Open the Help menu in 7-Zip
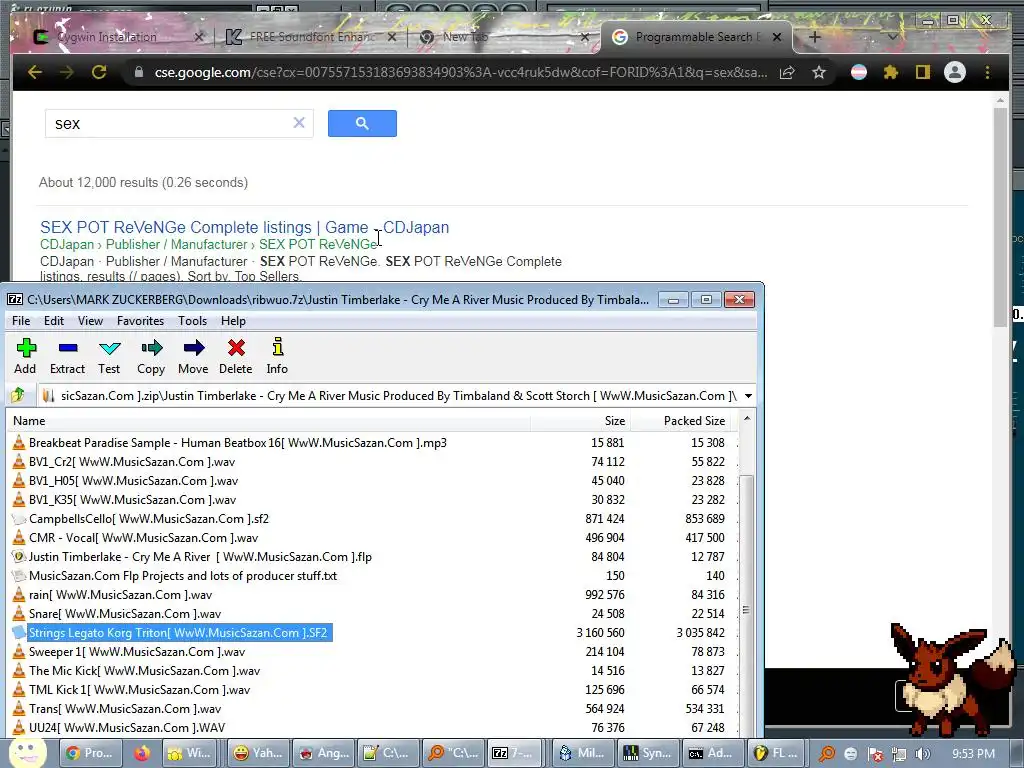The image size is (1024, 768). point(233,321)
